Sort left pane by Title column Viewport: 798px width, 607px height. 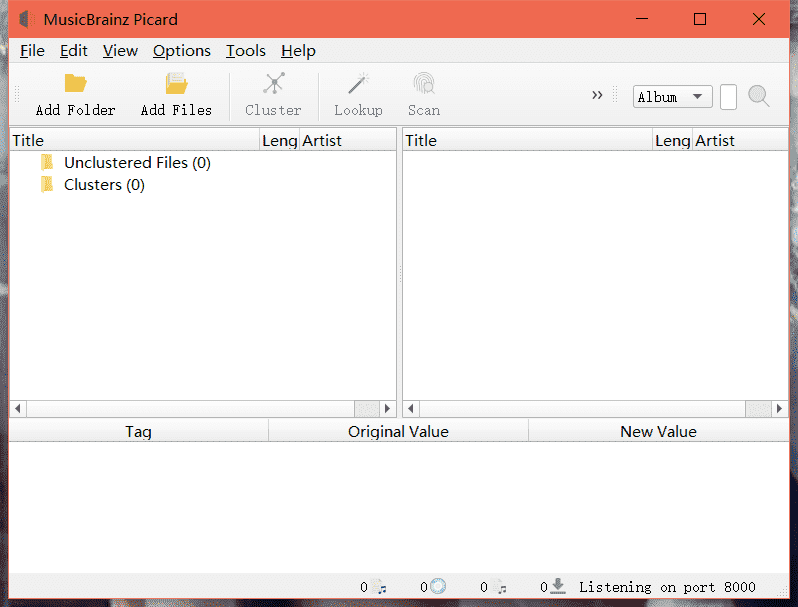coord(135,140)
